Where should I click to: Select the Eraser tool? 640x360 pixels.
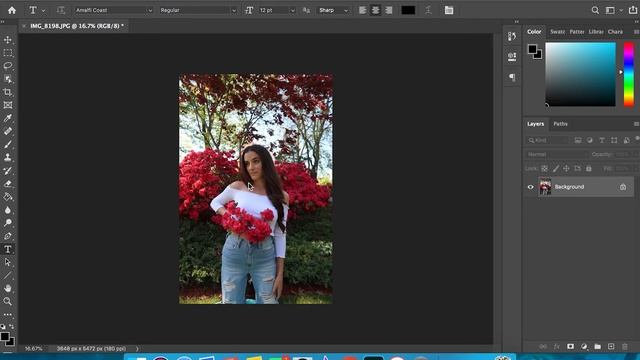pos(8,184)
